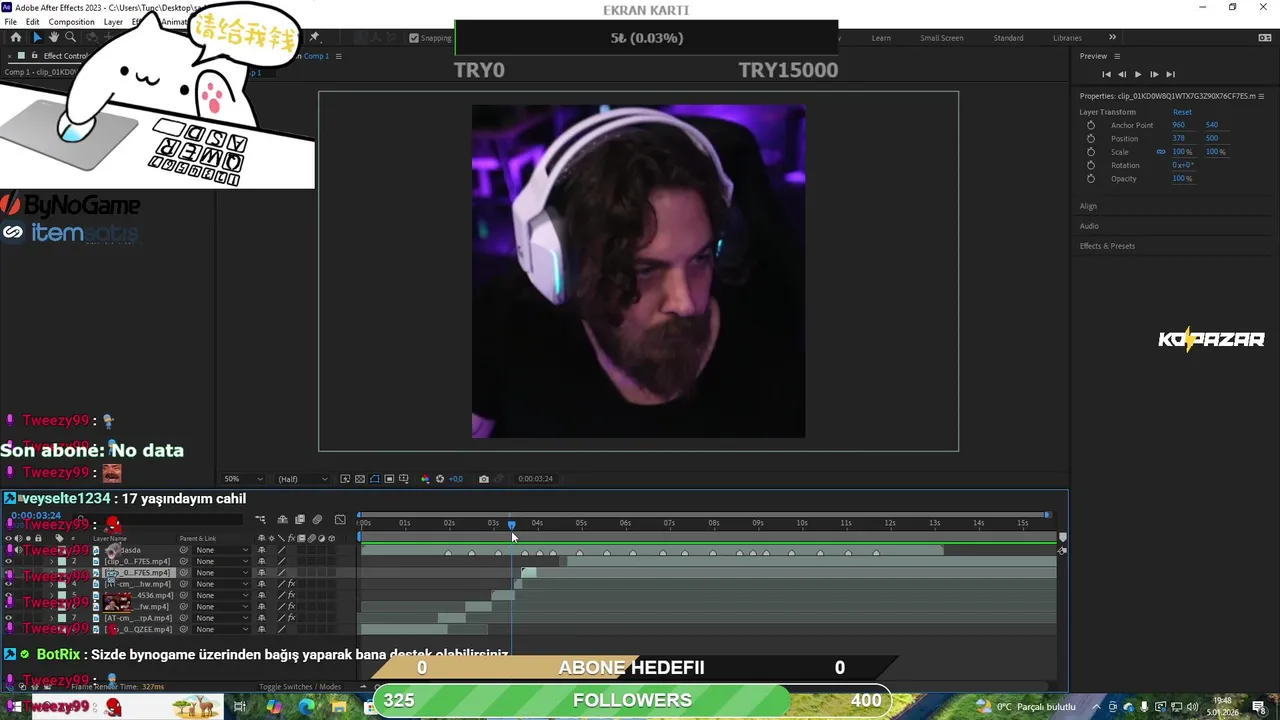Click fx switch on [AT-cm_...hw.mp4] layer
Screen dimensions: 1280x720
[x=292, y=584]
